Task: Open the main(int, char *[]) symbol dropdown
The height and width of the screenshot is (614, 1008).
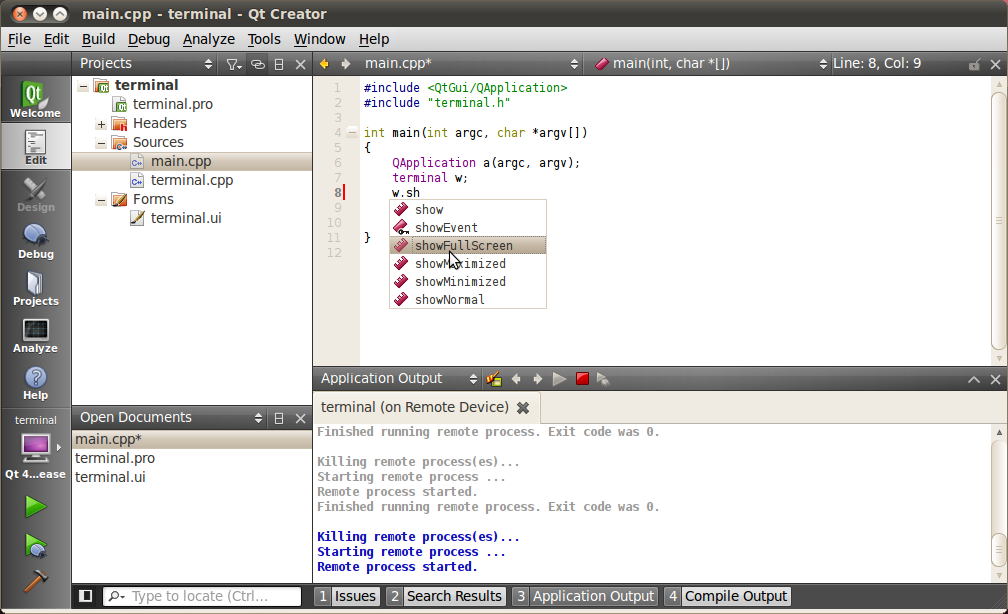Action: click(x=710, y=64)
